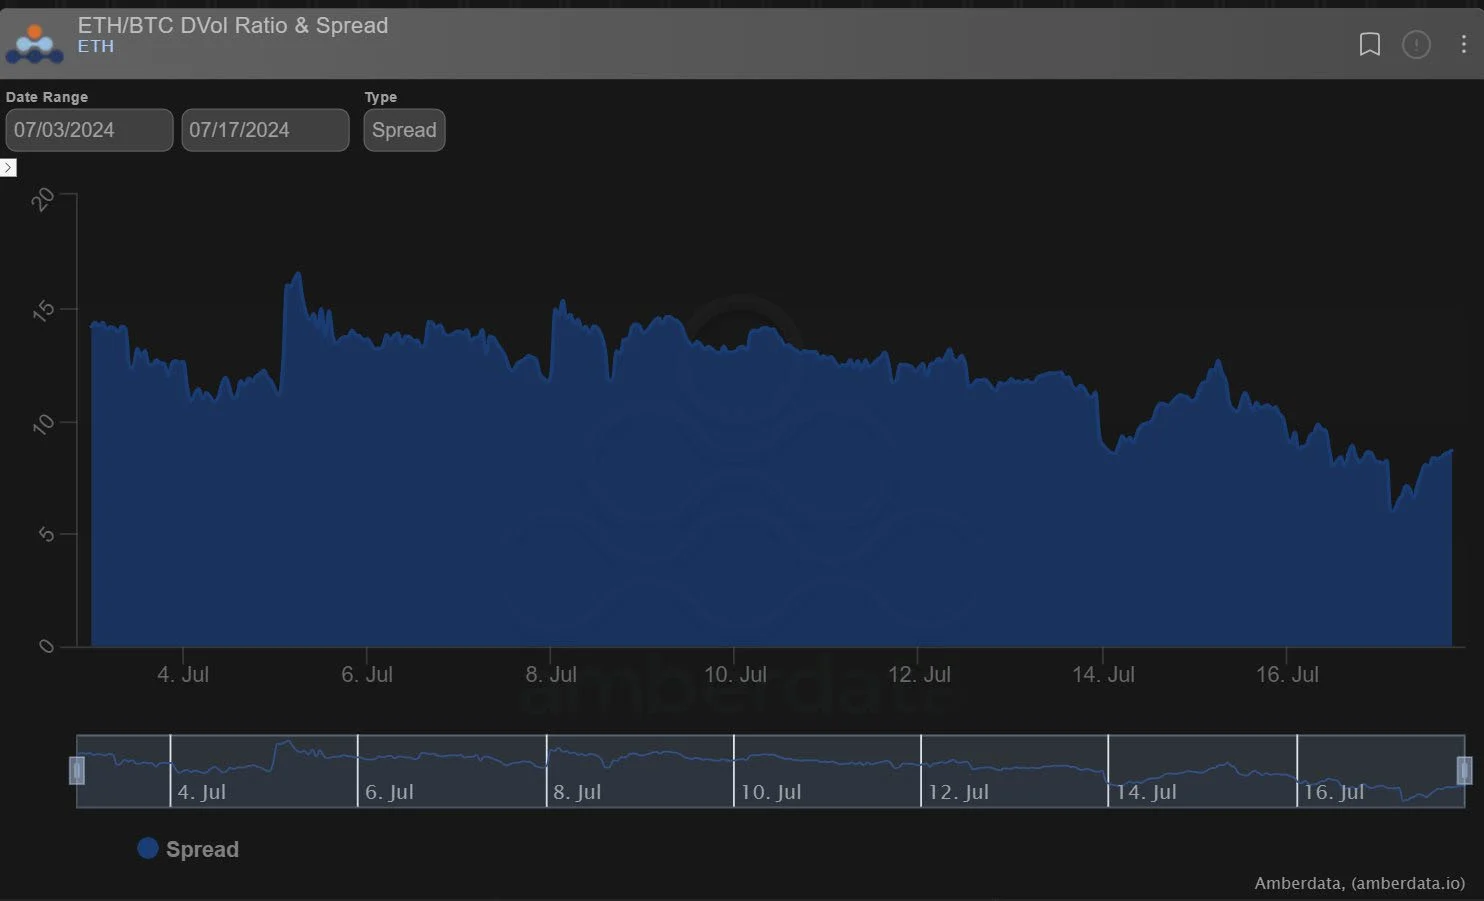Screen dimensions: 1484x901
Task: Click the '10. Jul' main x-axis label
Action: pyautogui.click(x=735, y=675)
